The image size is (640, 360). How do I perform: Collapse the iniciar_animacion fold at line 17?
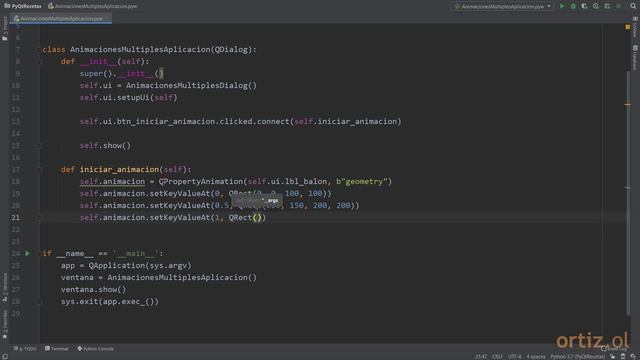tap(40, 169)
